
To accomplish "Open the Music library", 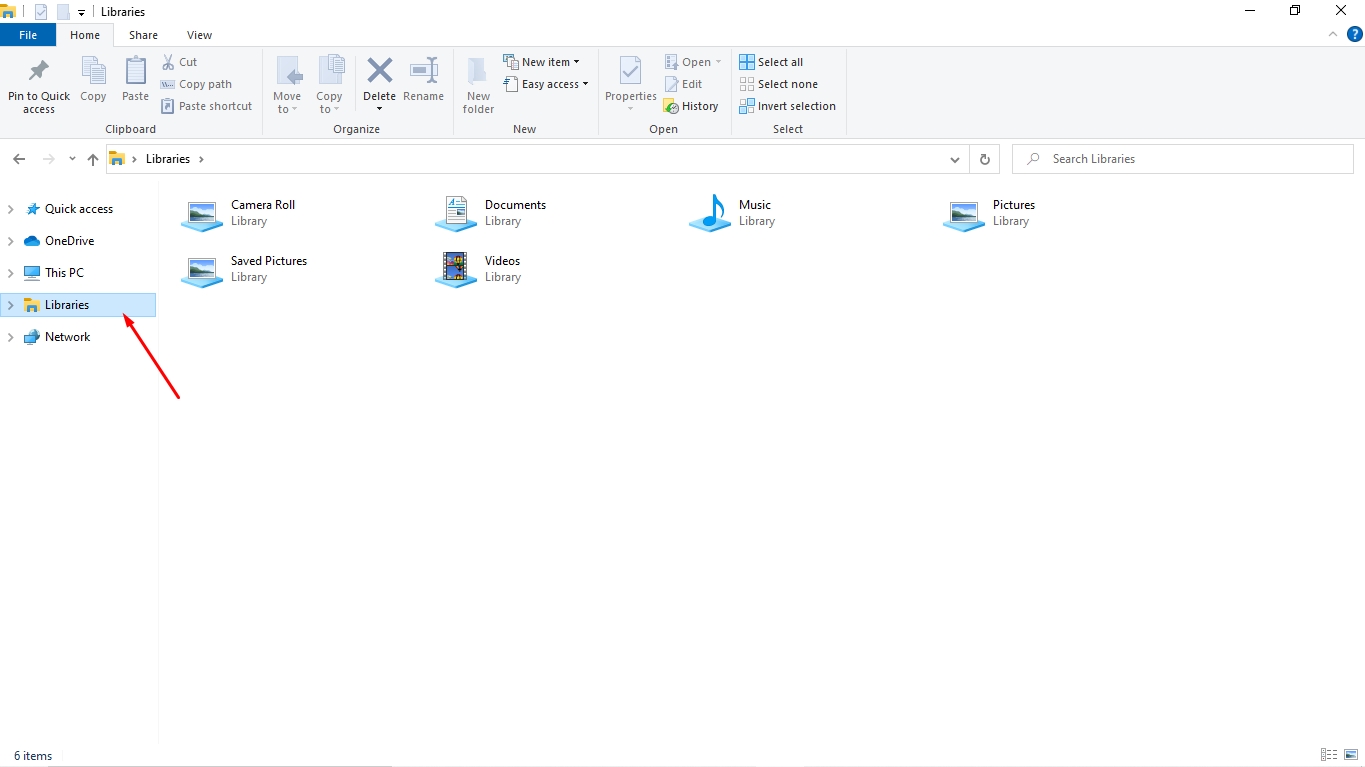I will pyautogui.click(x=732, y=212).
